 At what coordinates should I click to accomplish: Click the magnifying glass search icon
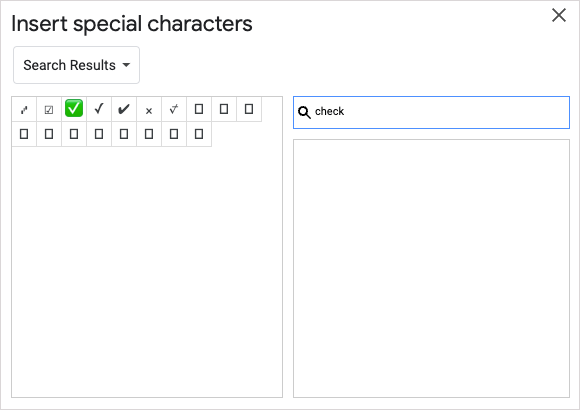click(304, 112)
